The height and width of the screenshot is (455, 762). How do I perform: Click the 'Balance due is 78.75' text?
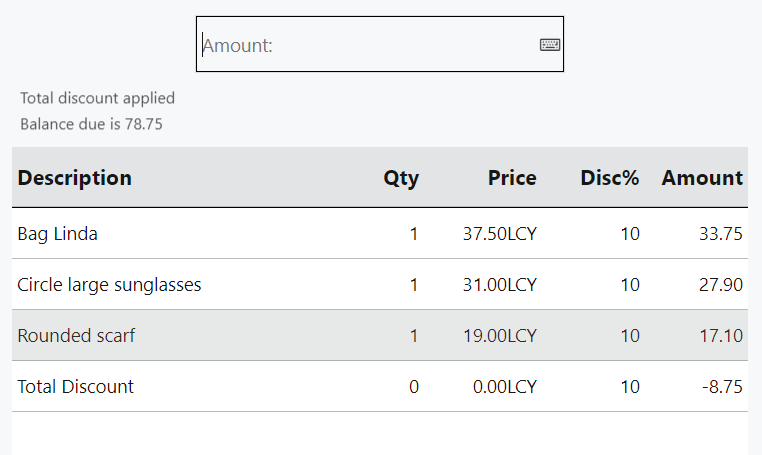click(91, 125)
